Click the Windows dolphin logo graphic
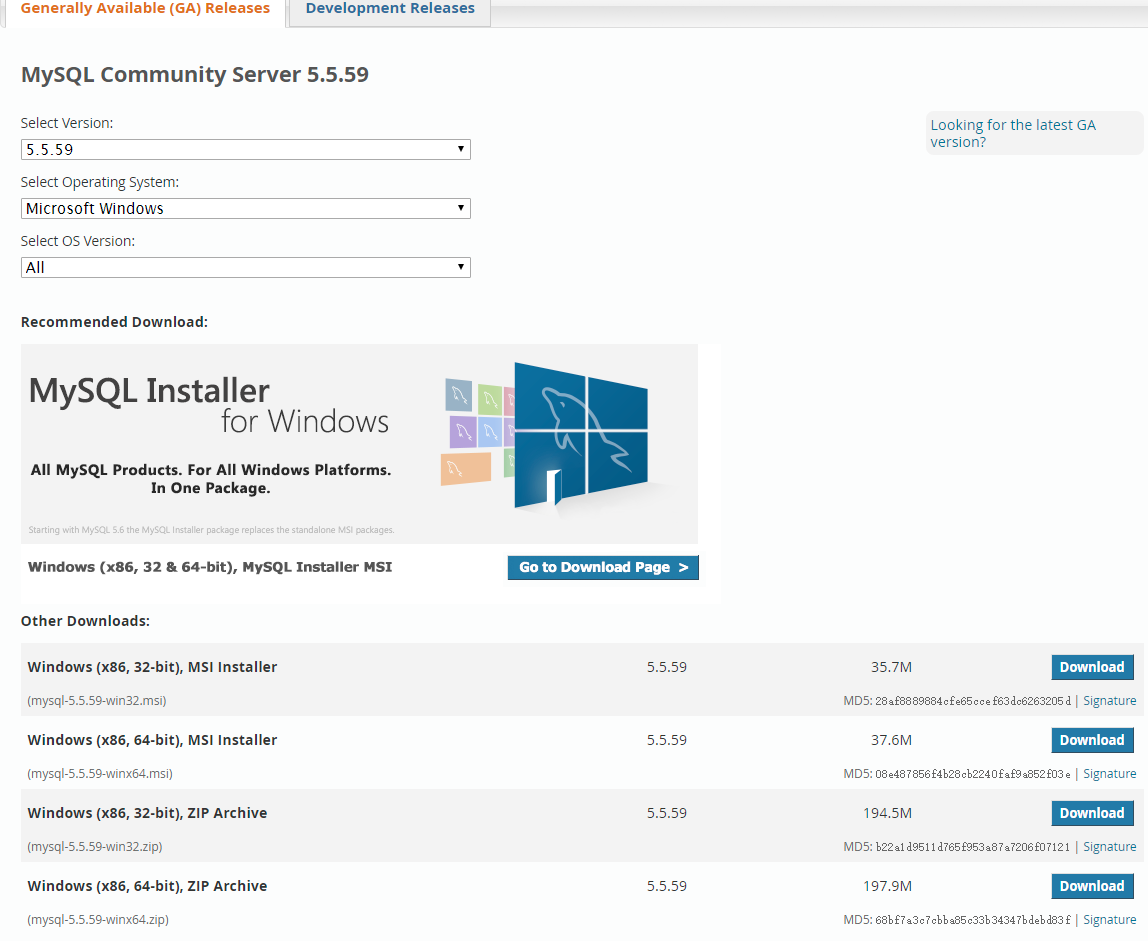1148x941 pixels. 580,435
